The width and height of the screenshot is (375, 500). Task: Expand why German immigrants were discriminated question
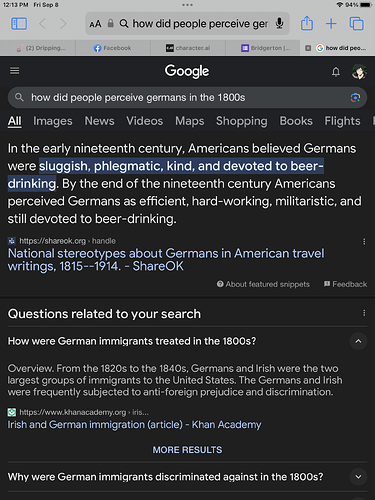[x=358, y=477]
